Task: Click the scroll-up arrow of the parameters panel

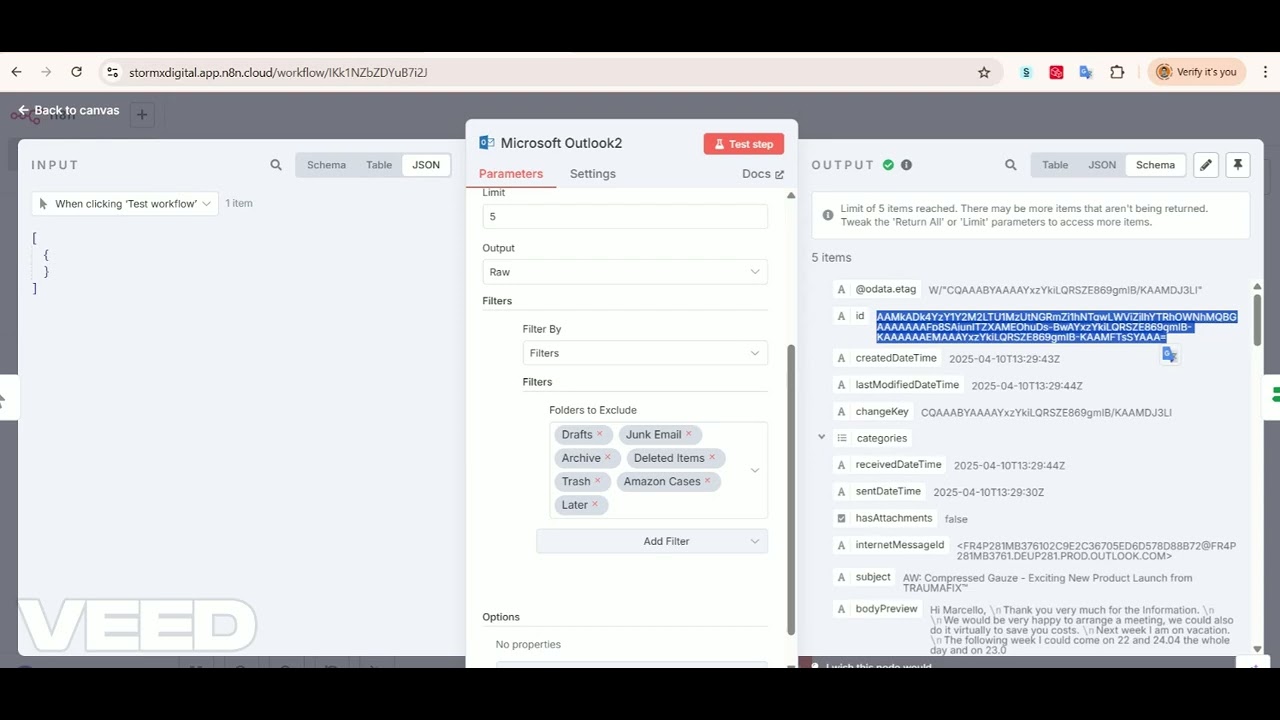Action: [x=791, y=195]
